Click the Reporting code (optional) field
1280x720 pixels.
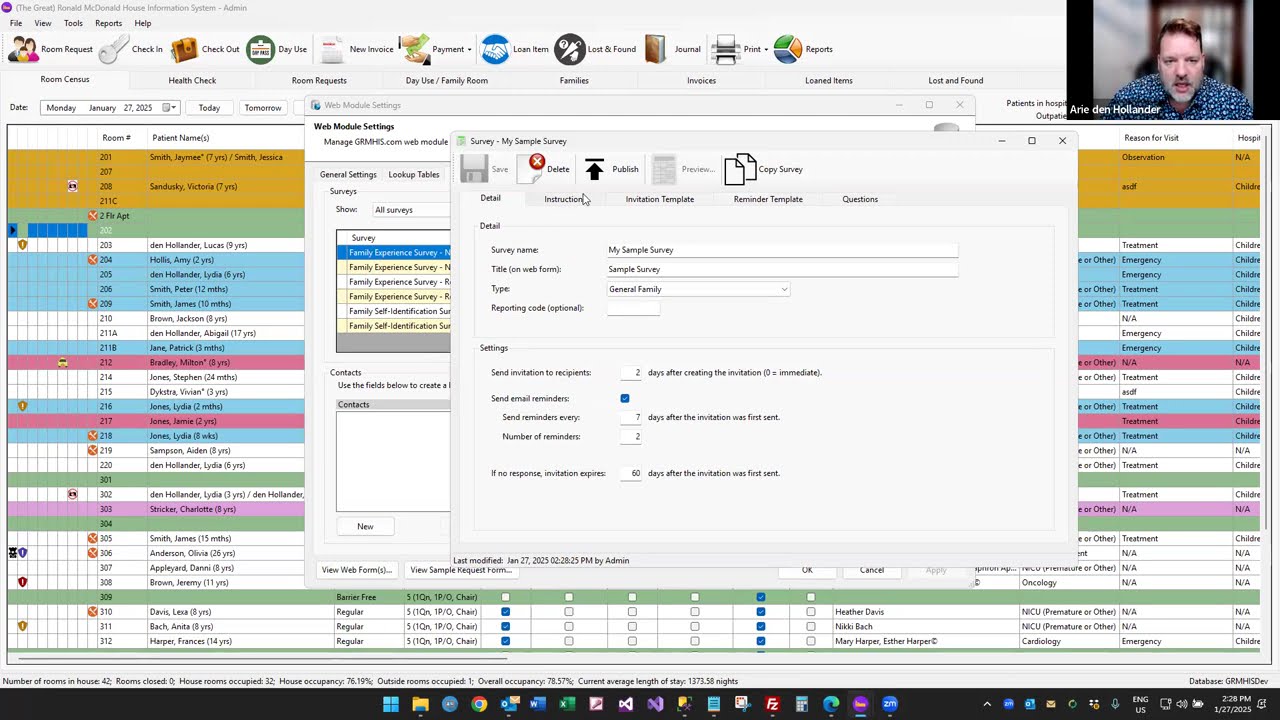[633, 308]
